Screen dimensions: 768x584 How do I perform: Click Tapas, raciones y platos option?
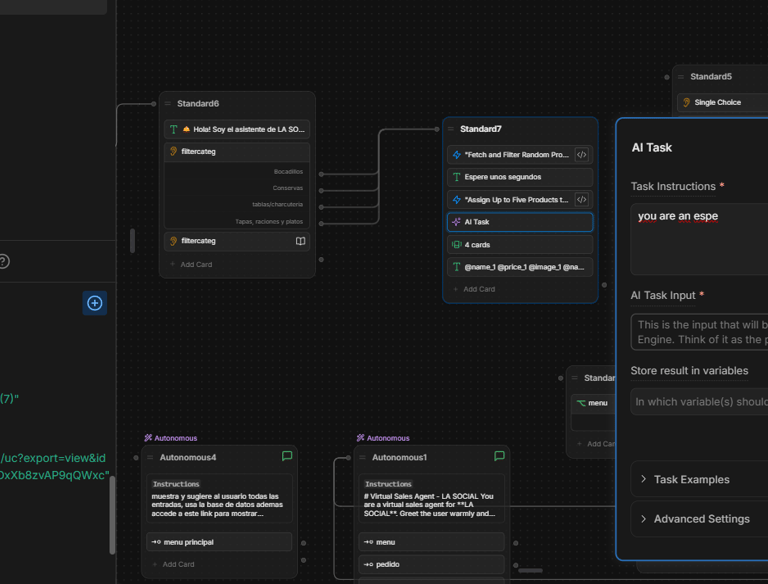[269, 221]
